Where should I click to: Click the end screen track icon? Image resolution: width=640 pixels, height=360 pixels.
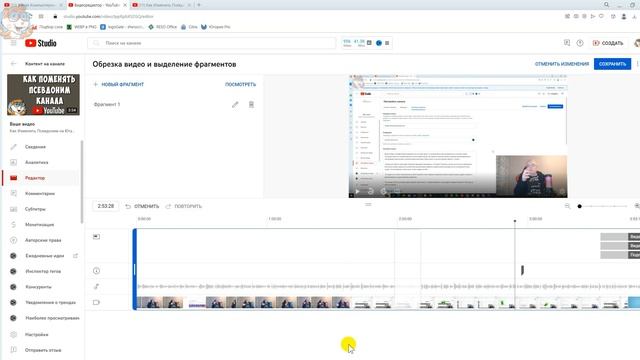tap(96, 237)
